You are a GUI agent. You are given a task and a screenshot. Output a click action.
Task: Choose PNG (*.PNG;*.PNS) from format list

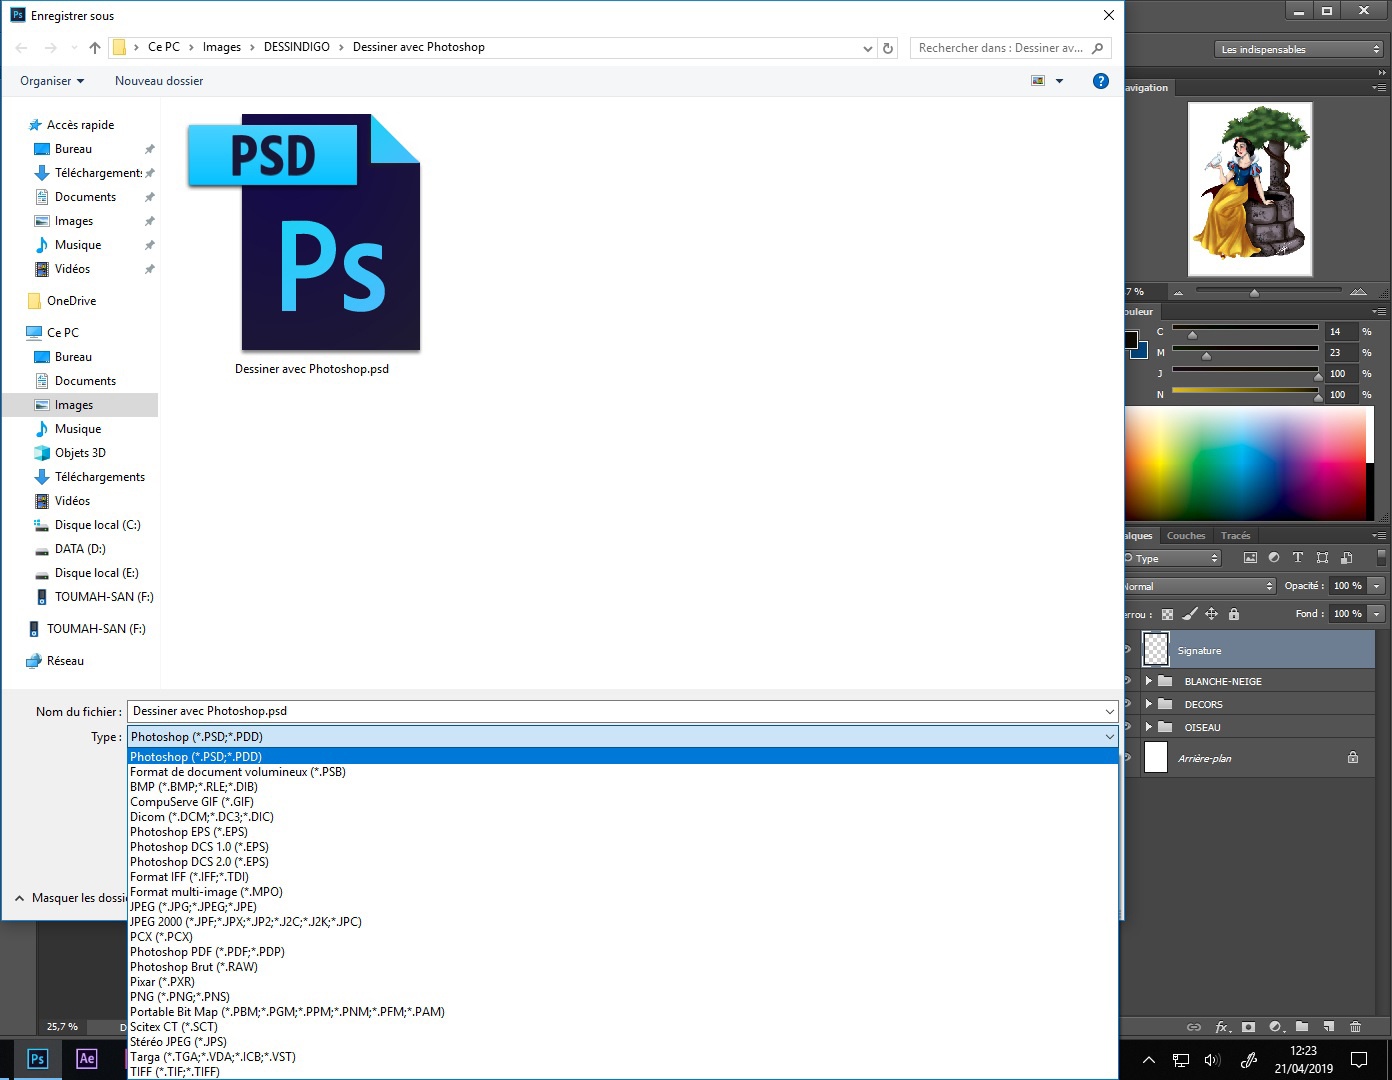click(180, 997)
